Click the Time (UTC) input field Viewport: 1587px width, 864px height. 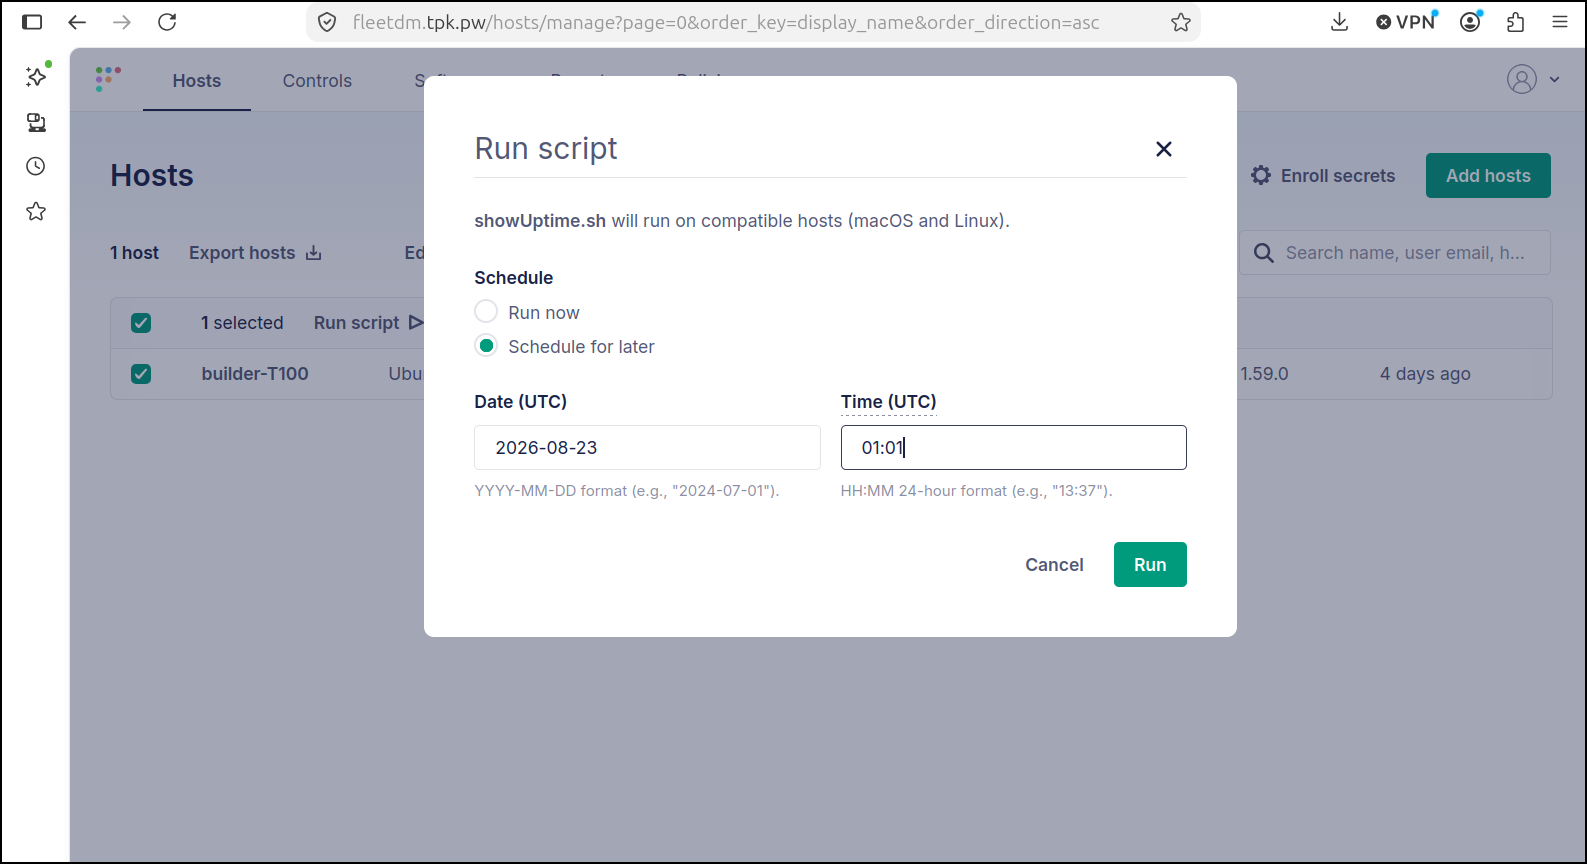(1013, 447)
